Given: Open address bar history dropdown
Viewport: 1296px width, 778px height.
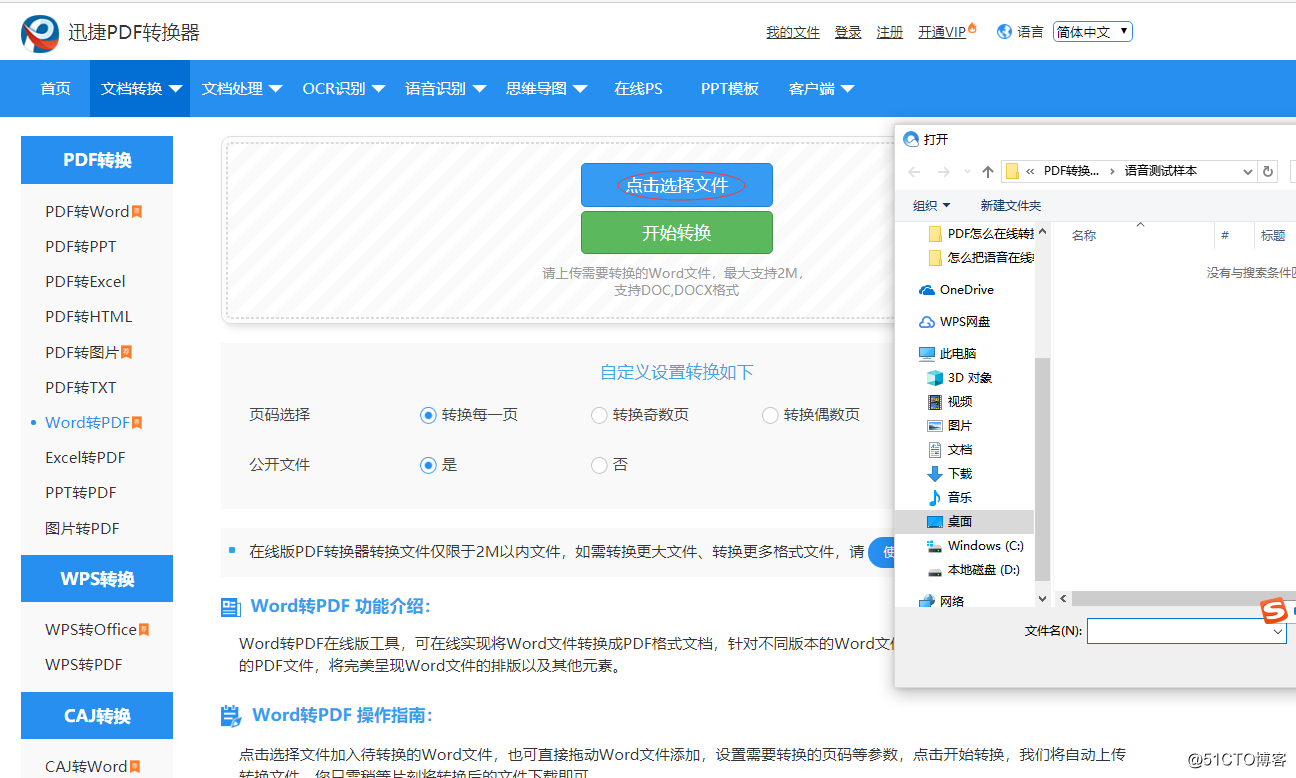Looking at the screenshot, I should [1247, 172].
